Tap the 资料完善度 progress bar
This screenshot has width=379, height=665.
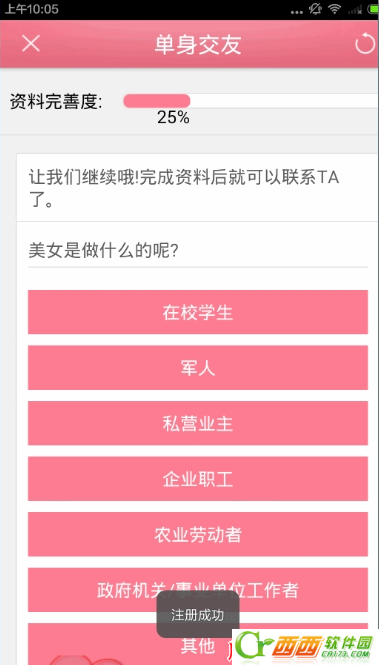[x=251, y=101]
